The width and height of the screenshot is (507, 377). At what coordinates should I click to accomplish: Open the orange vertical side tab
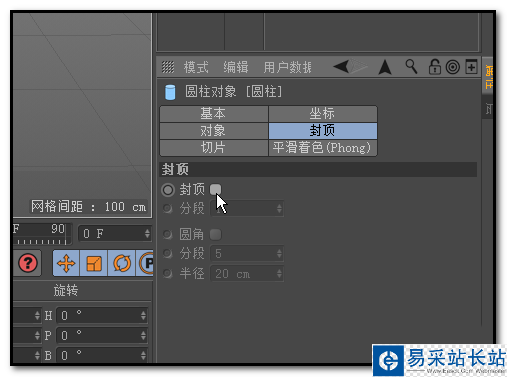[488, 76]
